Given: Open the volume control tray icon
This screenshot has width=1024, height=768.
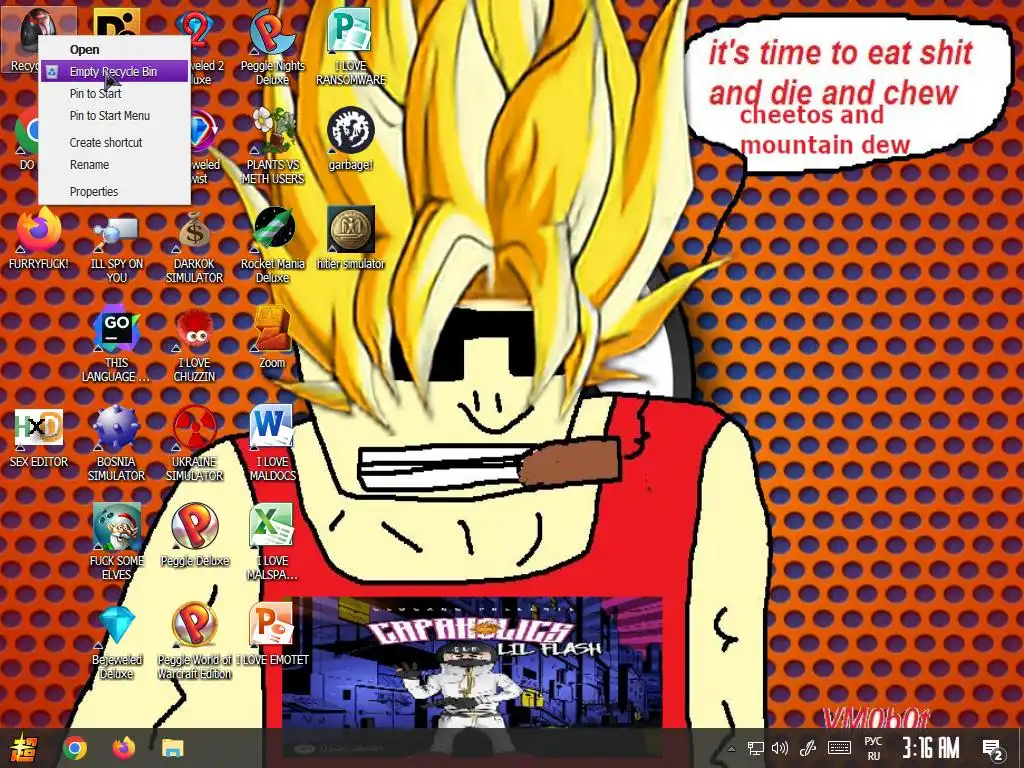Looking at the screenshot, I should point(780,748).
